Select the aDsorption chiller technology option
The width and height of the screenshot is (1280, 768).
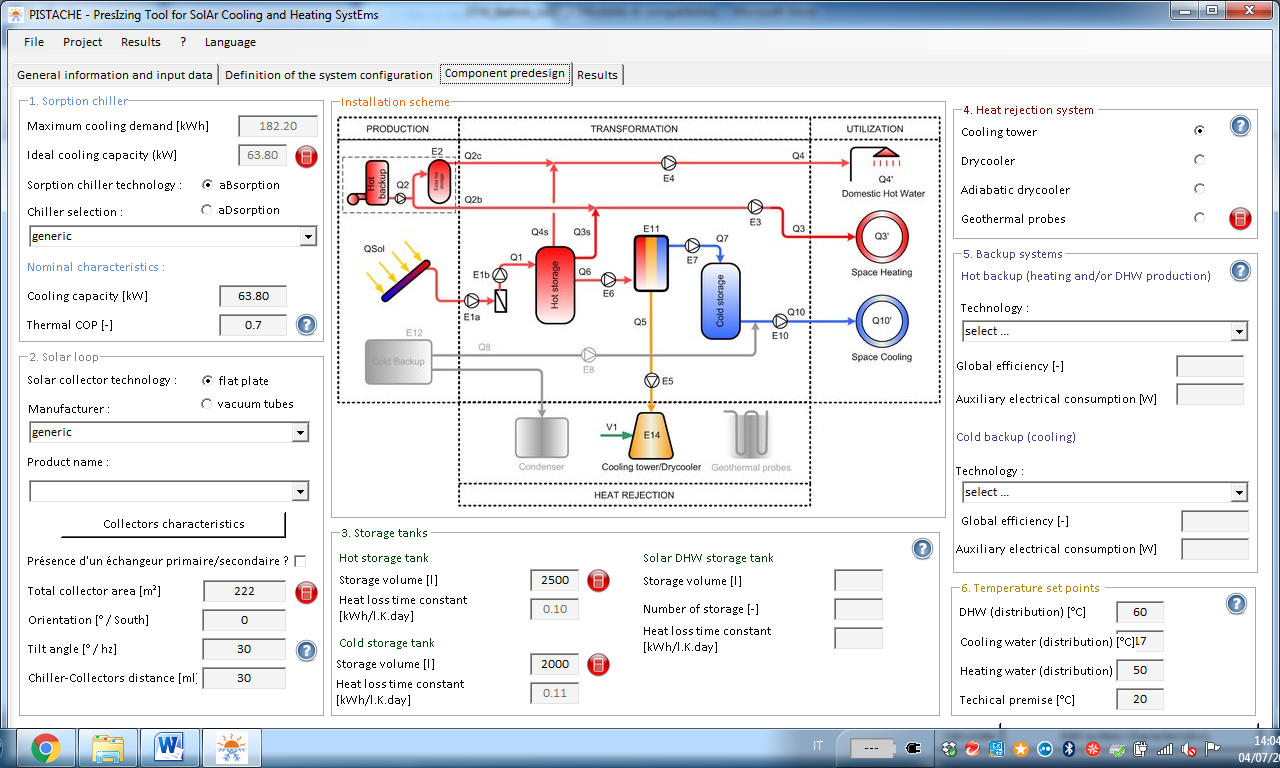coord(207,210)
